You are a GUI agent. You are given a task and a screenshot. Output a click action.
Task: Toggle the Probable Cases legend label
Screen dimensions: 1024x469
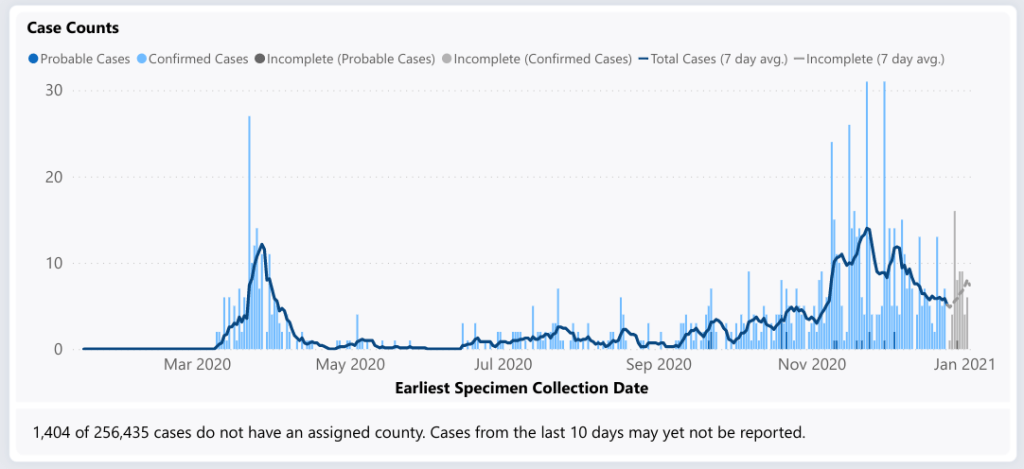pyautogui.click(x=85, y=59)
